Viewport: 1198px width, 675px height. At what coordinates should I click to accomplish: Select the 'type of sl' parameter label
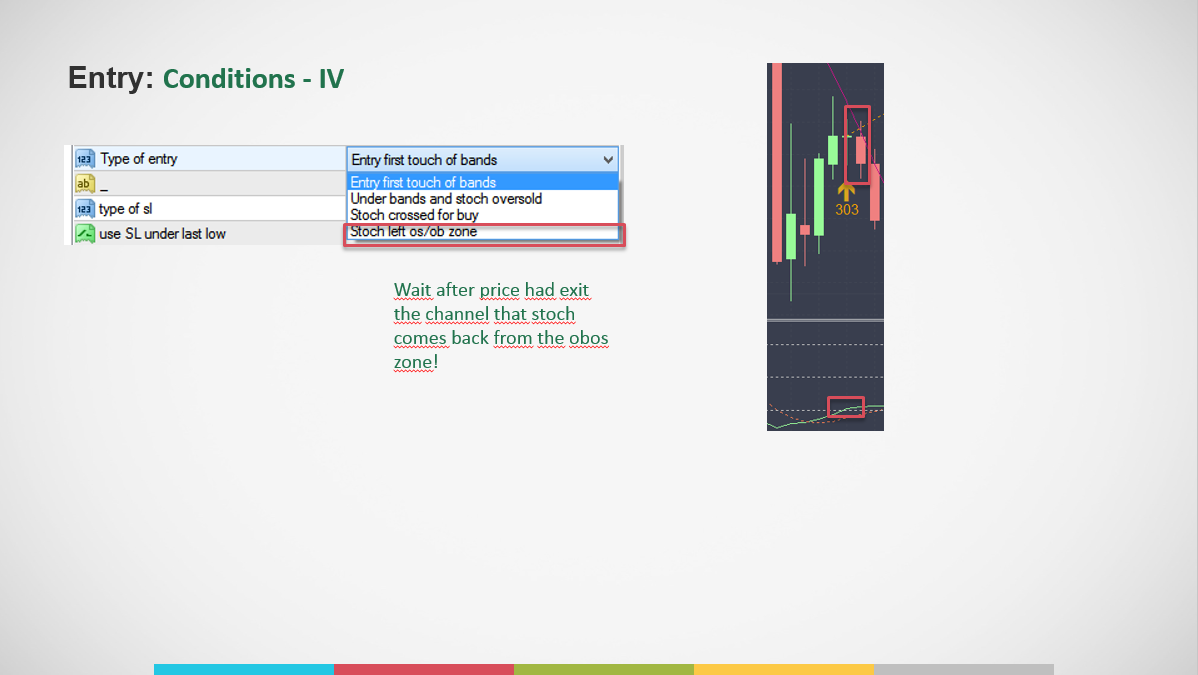(x=125, y=209)
